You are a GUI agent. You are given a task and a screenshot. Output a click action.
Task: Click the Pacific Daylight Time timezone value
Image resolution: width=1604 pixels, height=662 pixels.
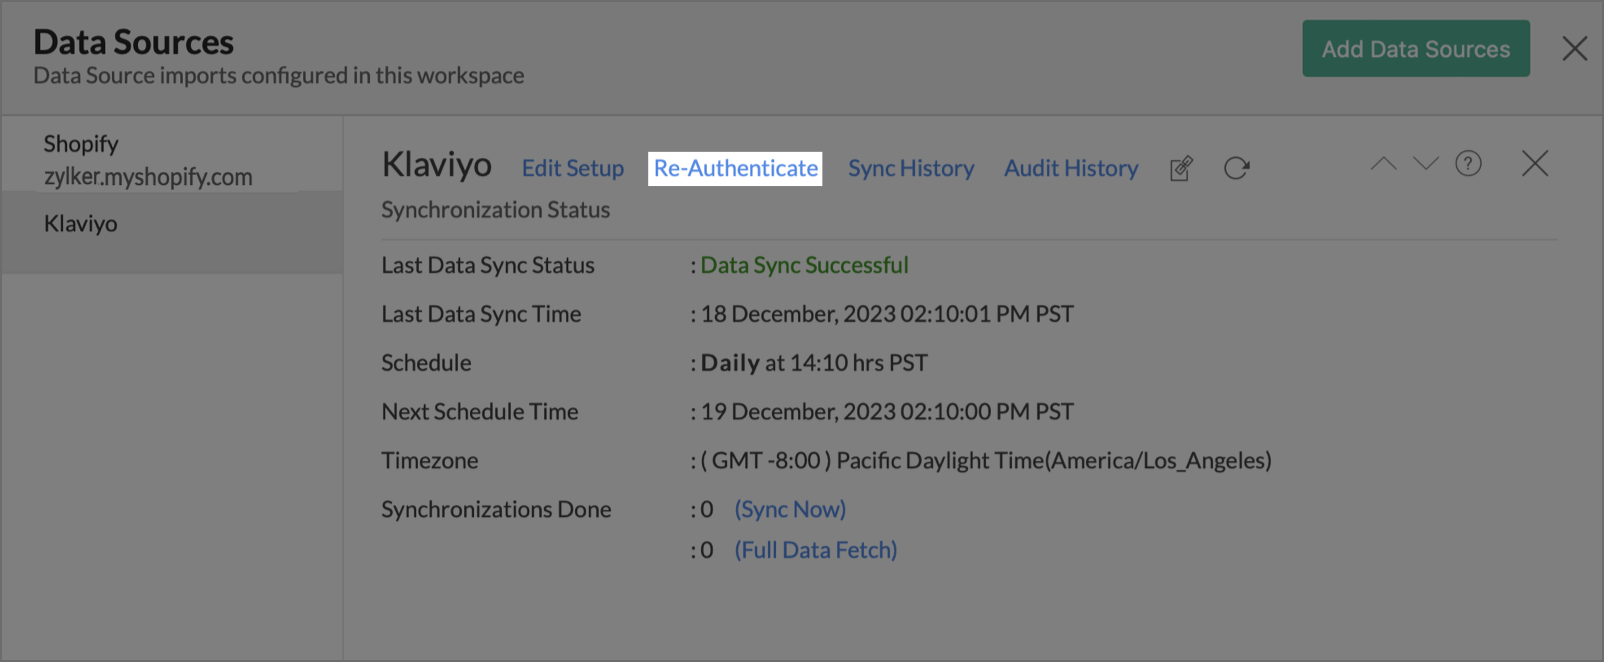(986, 461)
